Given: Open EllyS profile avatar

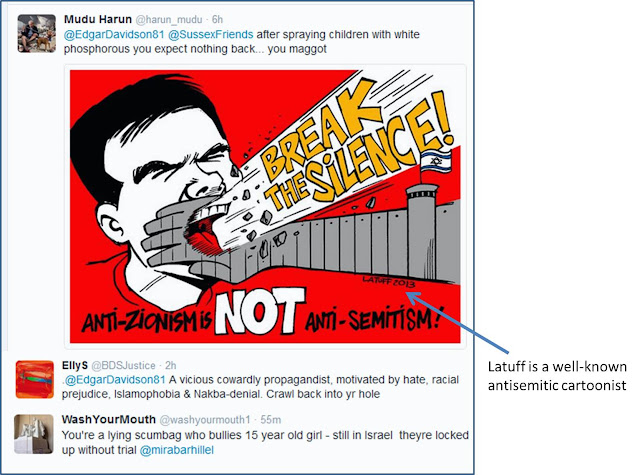Looking at the screenshot, I should coord(35,379).
